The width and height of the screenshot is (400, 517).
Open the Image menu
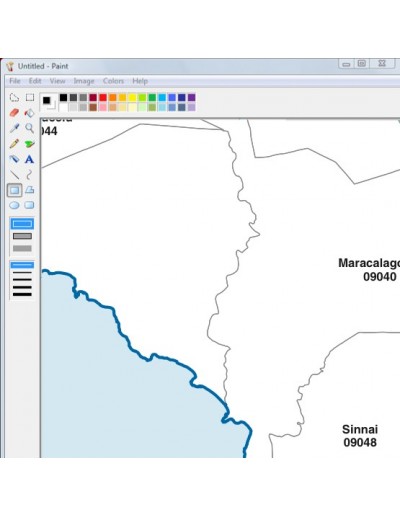84,81
